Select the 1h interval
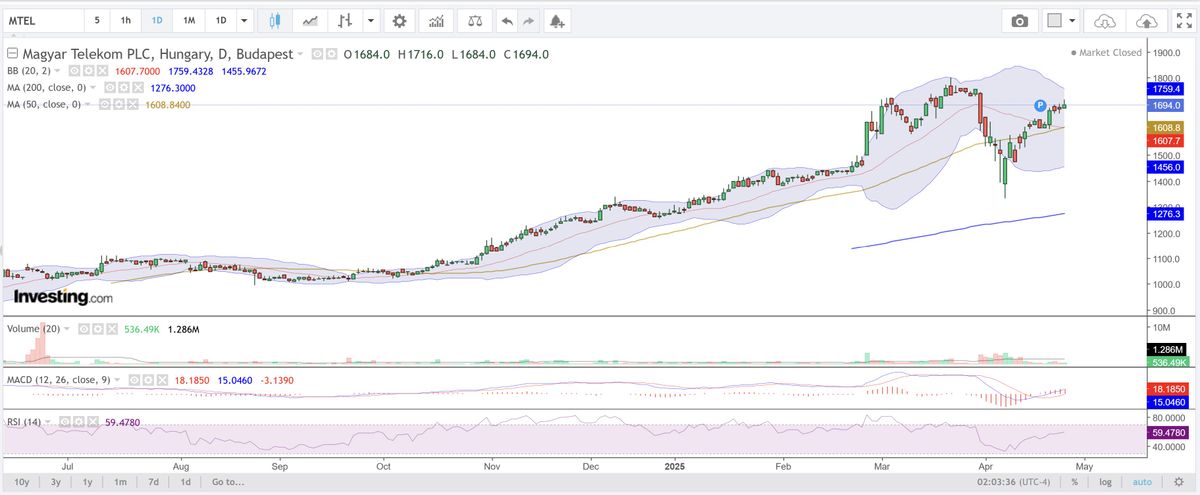The image size is (1200, 495). 125,20
